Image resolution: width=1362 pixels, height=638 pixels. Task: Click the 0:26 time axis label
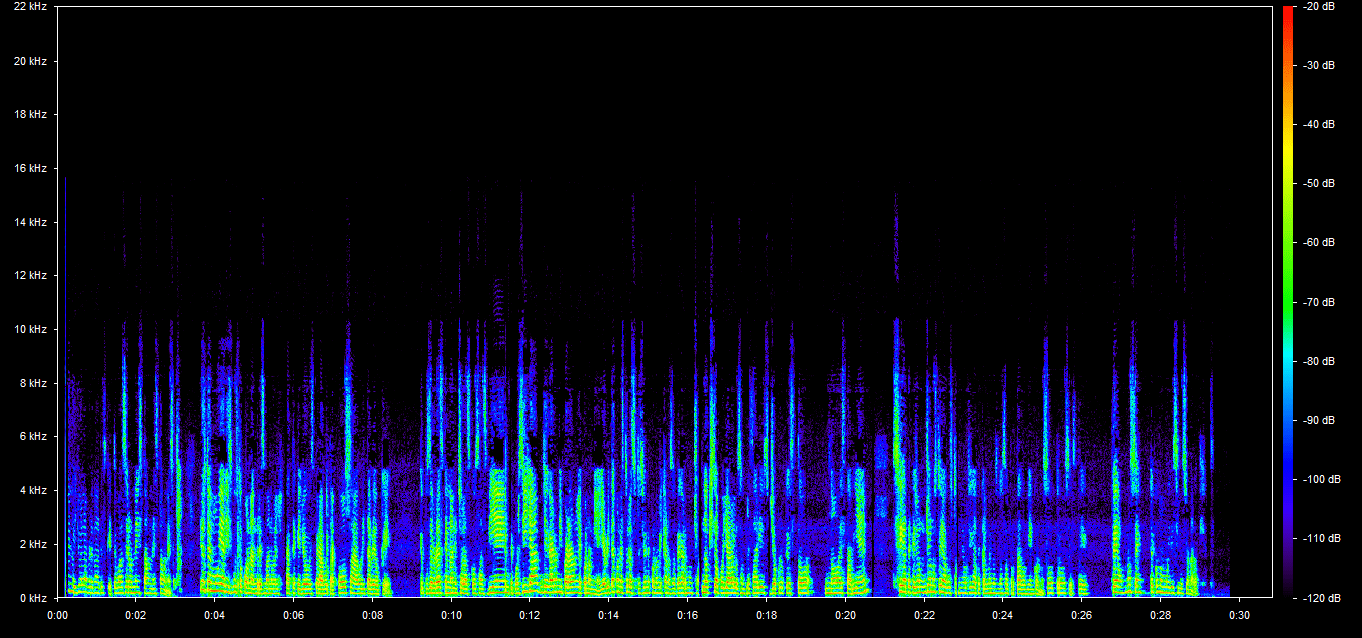coord(1081,615)
